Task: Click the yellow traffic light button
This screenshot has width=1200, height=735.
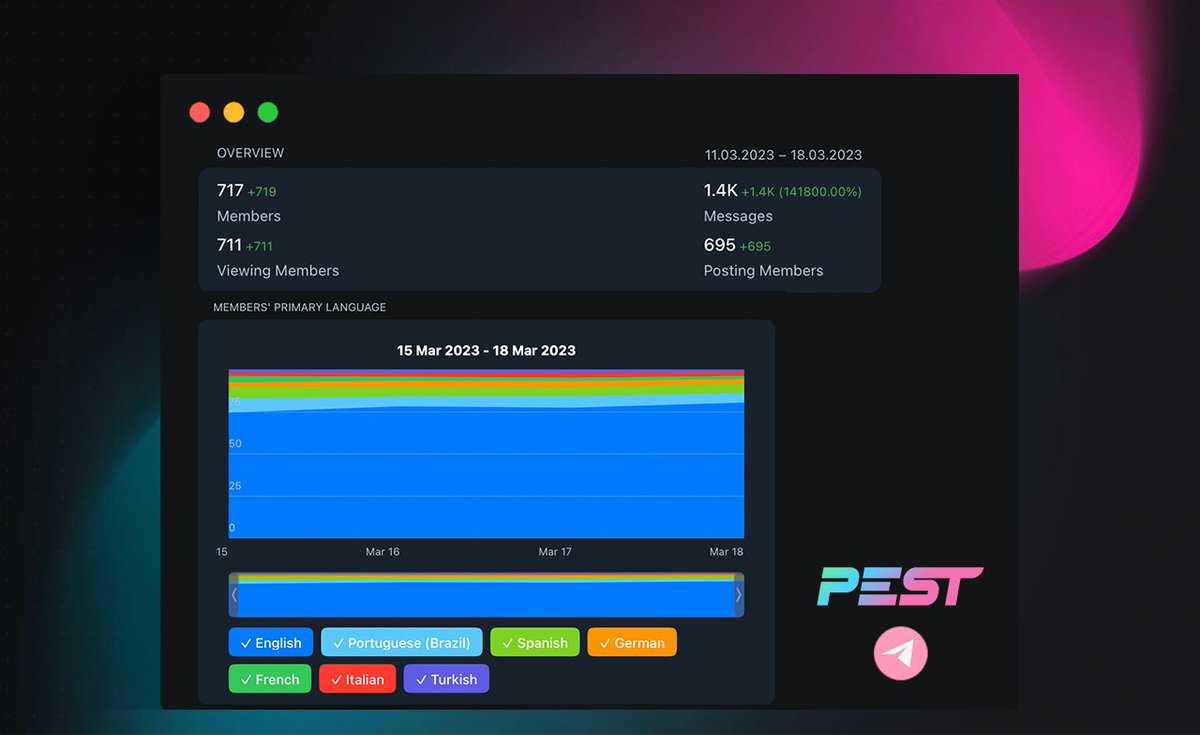Action: click(233, 112)
